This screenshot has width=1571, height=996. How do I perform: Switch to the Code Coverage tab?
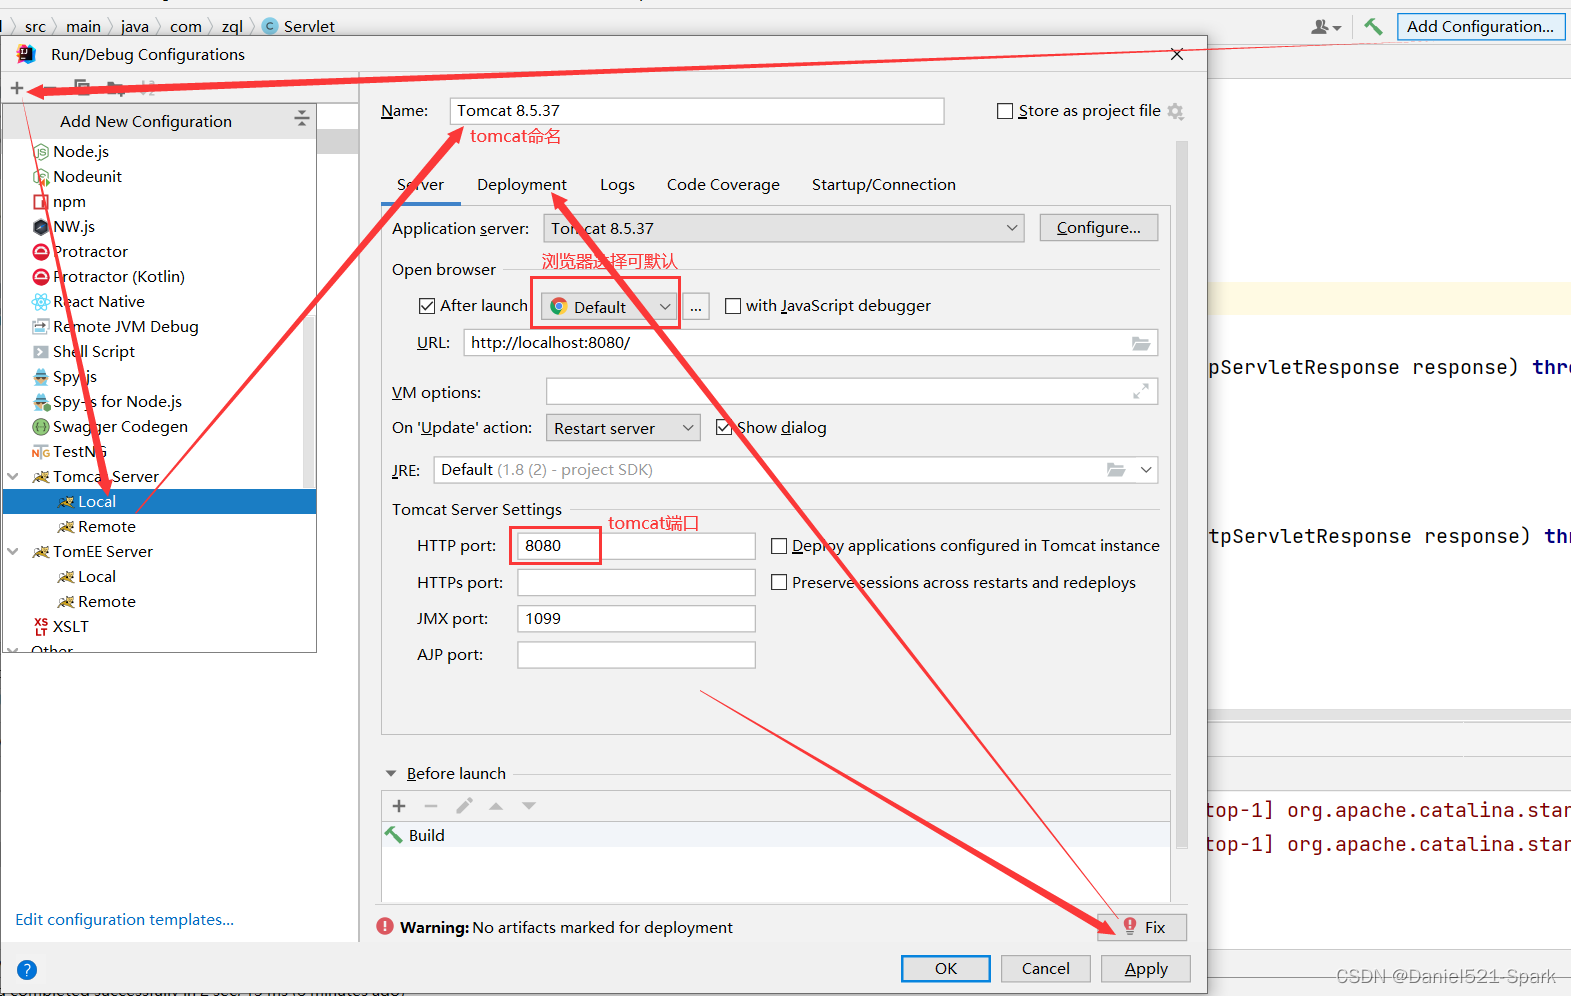(x=723, y=184)
